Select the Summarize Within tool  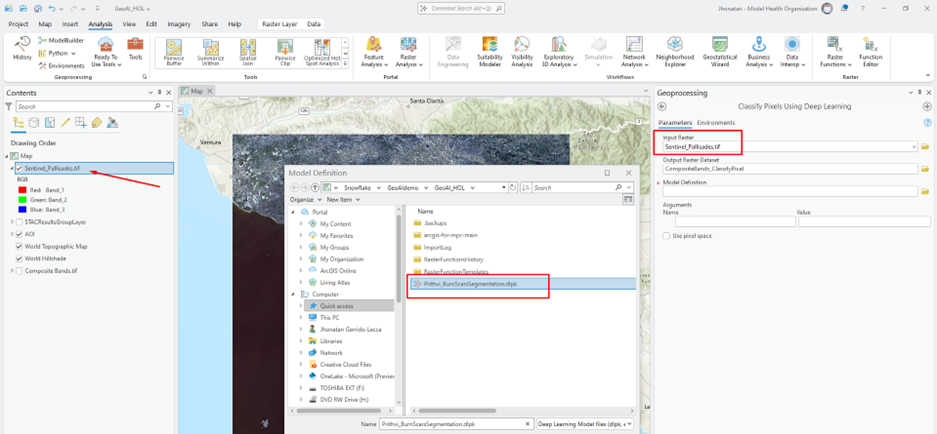tap(210, 53)
